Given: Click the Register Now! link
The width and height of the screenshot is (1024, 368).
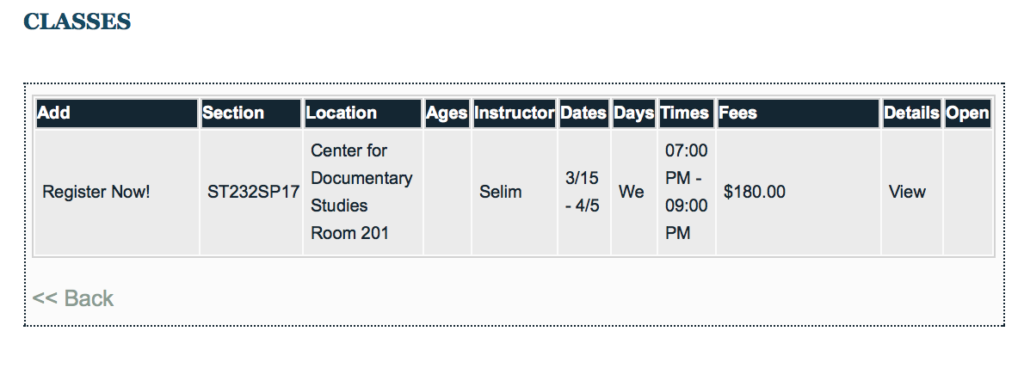Looking at the screenshot, I should 96,192.
